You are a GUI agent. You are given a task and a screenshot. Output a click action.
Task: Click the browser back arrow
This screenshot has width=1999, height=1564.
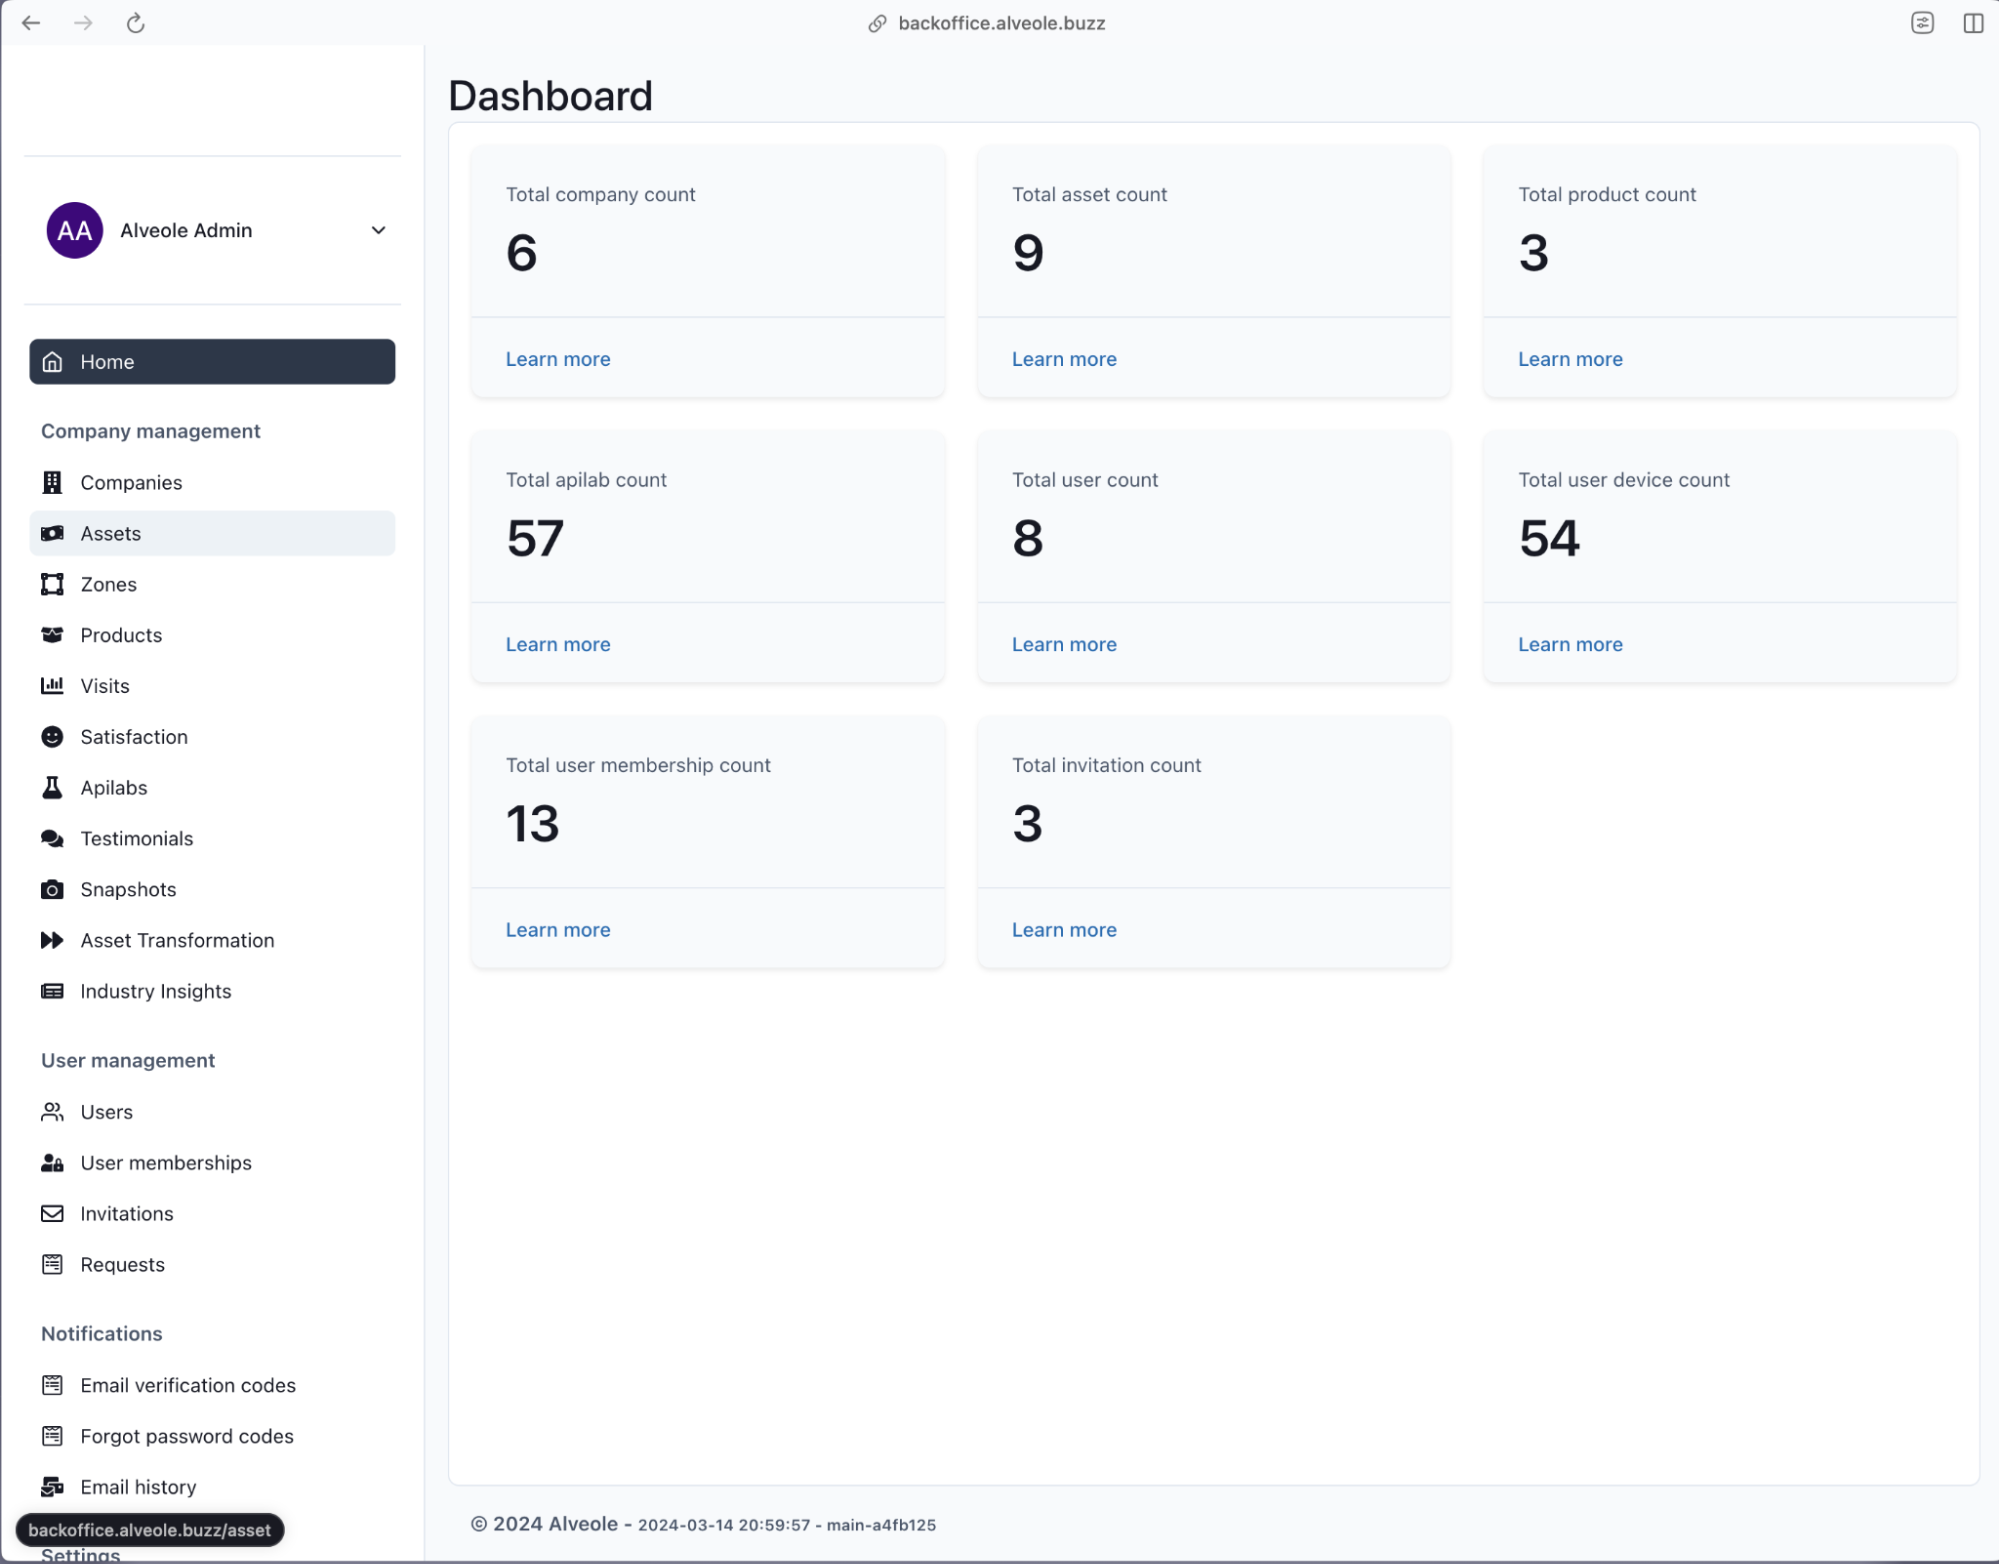31,23
